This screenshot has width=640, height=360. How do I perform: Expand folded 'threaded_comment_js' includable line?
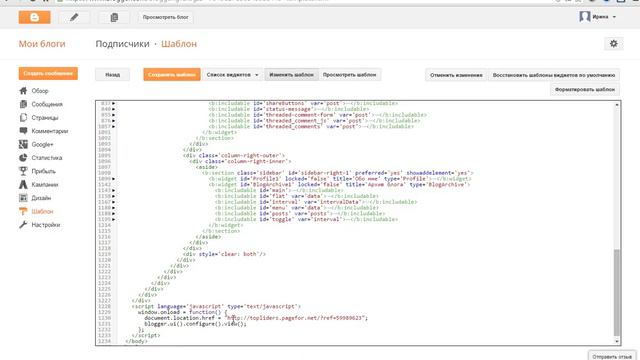113,120
